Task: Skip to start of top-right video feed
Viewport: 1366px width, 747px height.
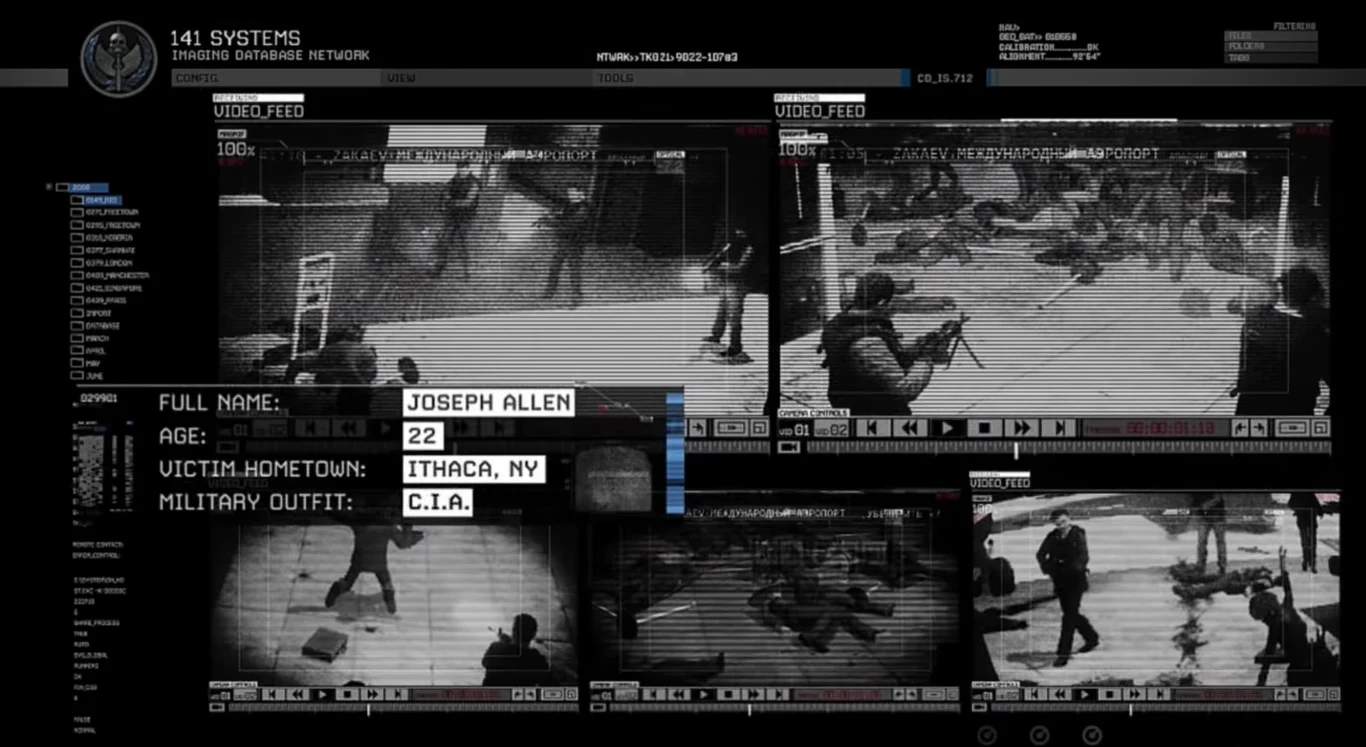Action: [x=872, y=428]
